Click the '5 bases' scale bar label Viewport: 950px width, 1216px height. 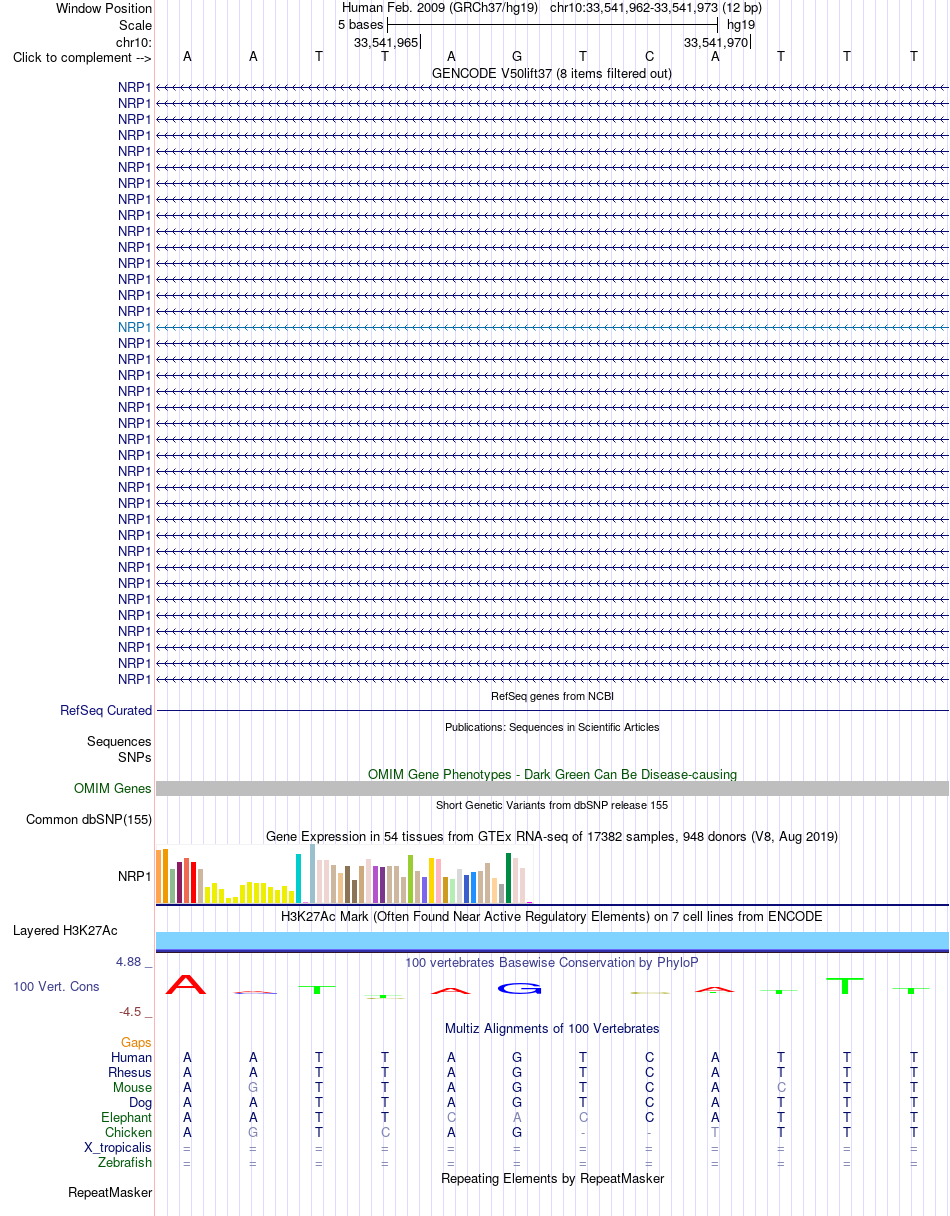coord(360,24)
